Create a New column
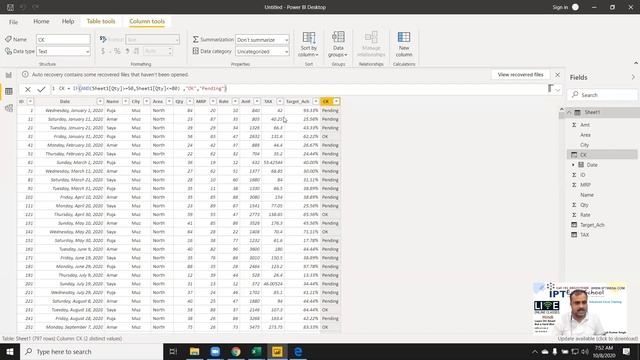The height and width of the screenshot is (360, 640). pyautogui.click(x=404, y=44)
